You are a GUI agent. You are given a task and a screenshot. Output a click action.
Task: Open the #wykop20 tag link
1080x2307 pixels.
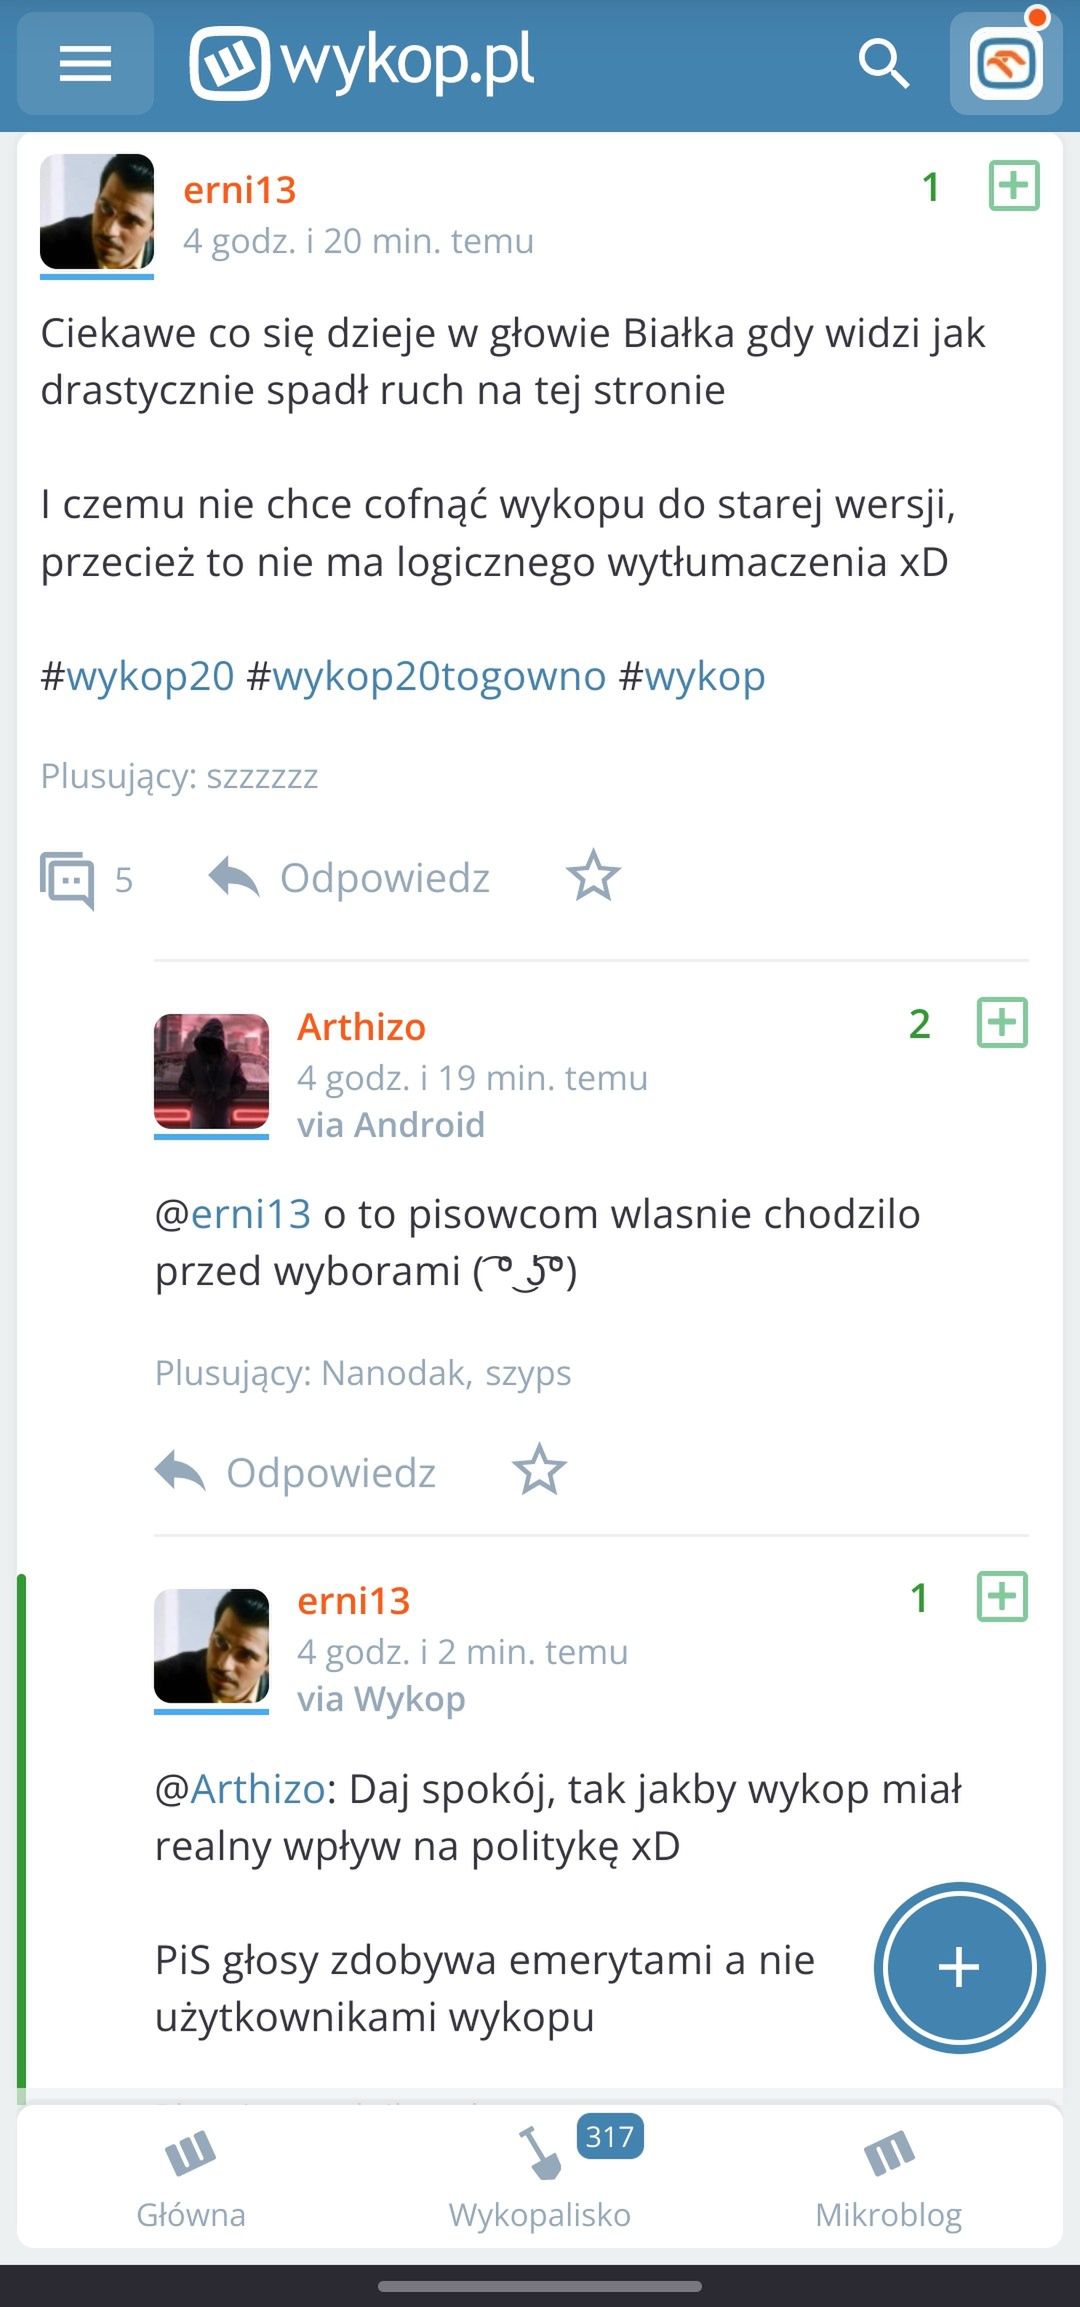pyautogui.click(x=137, y=676)
